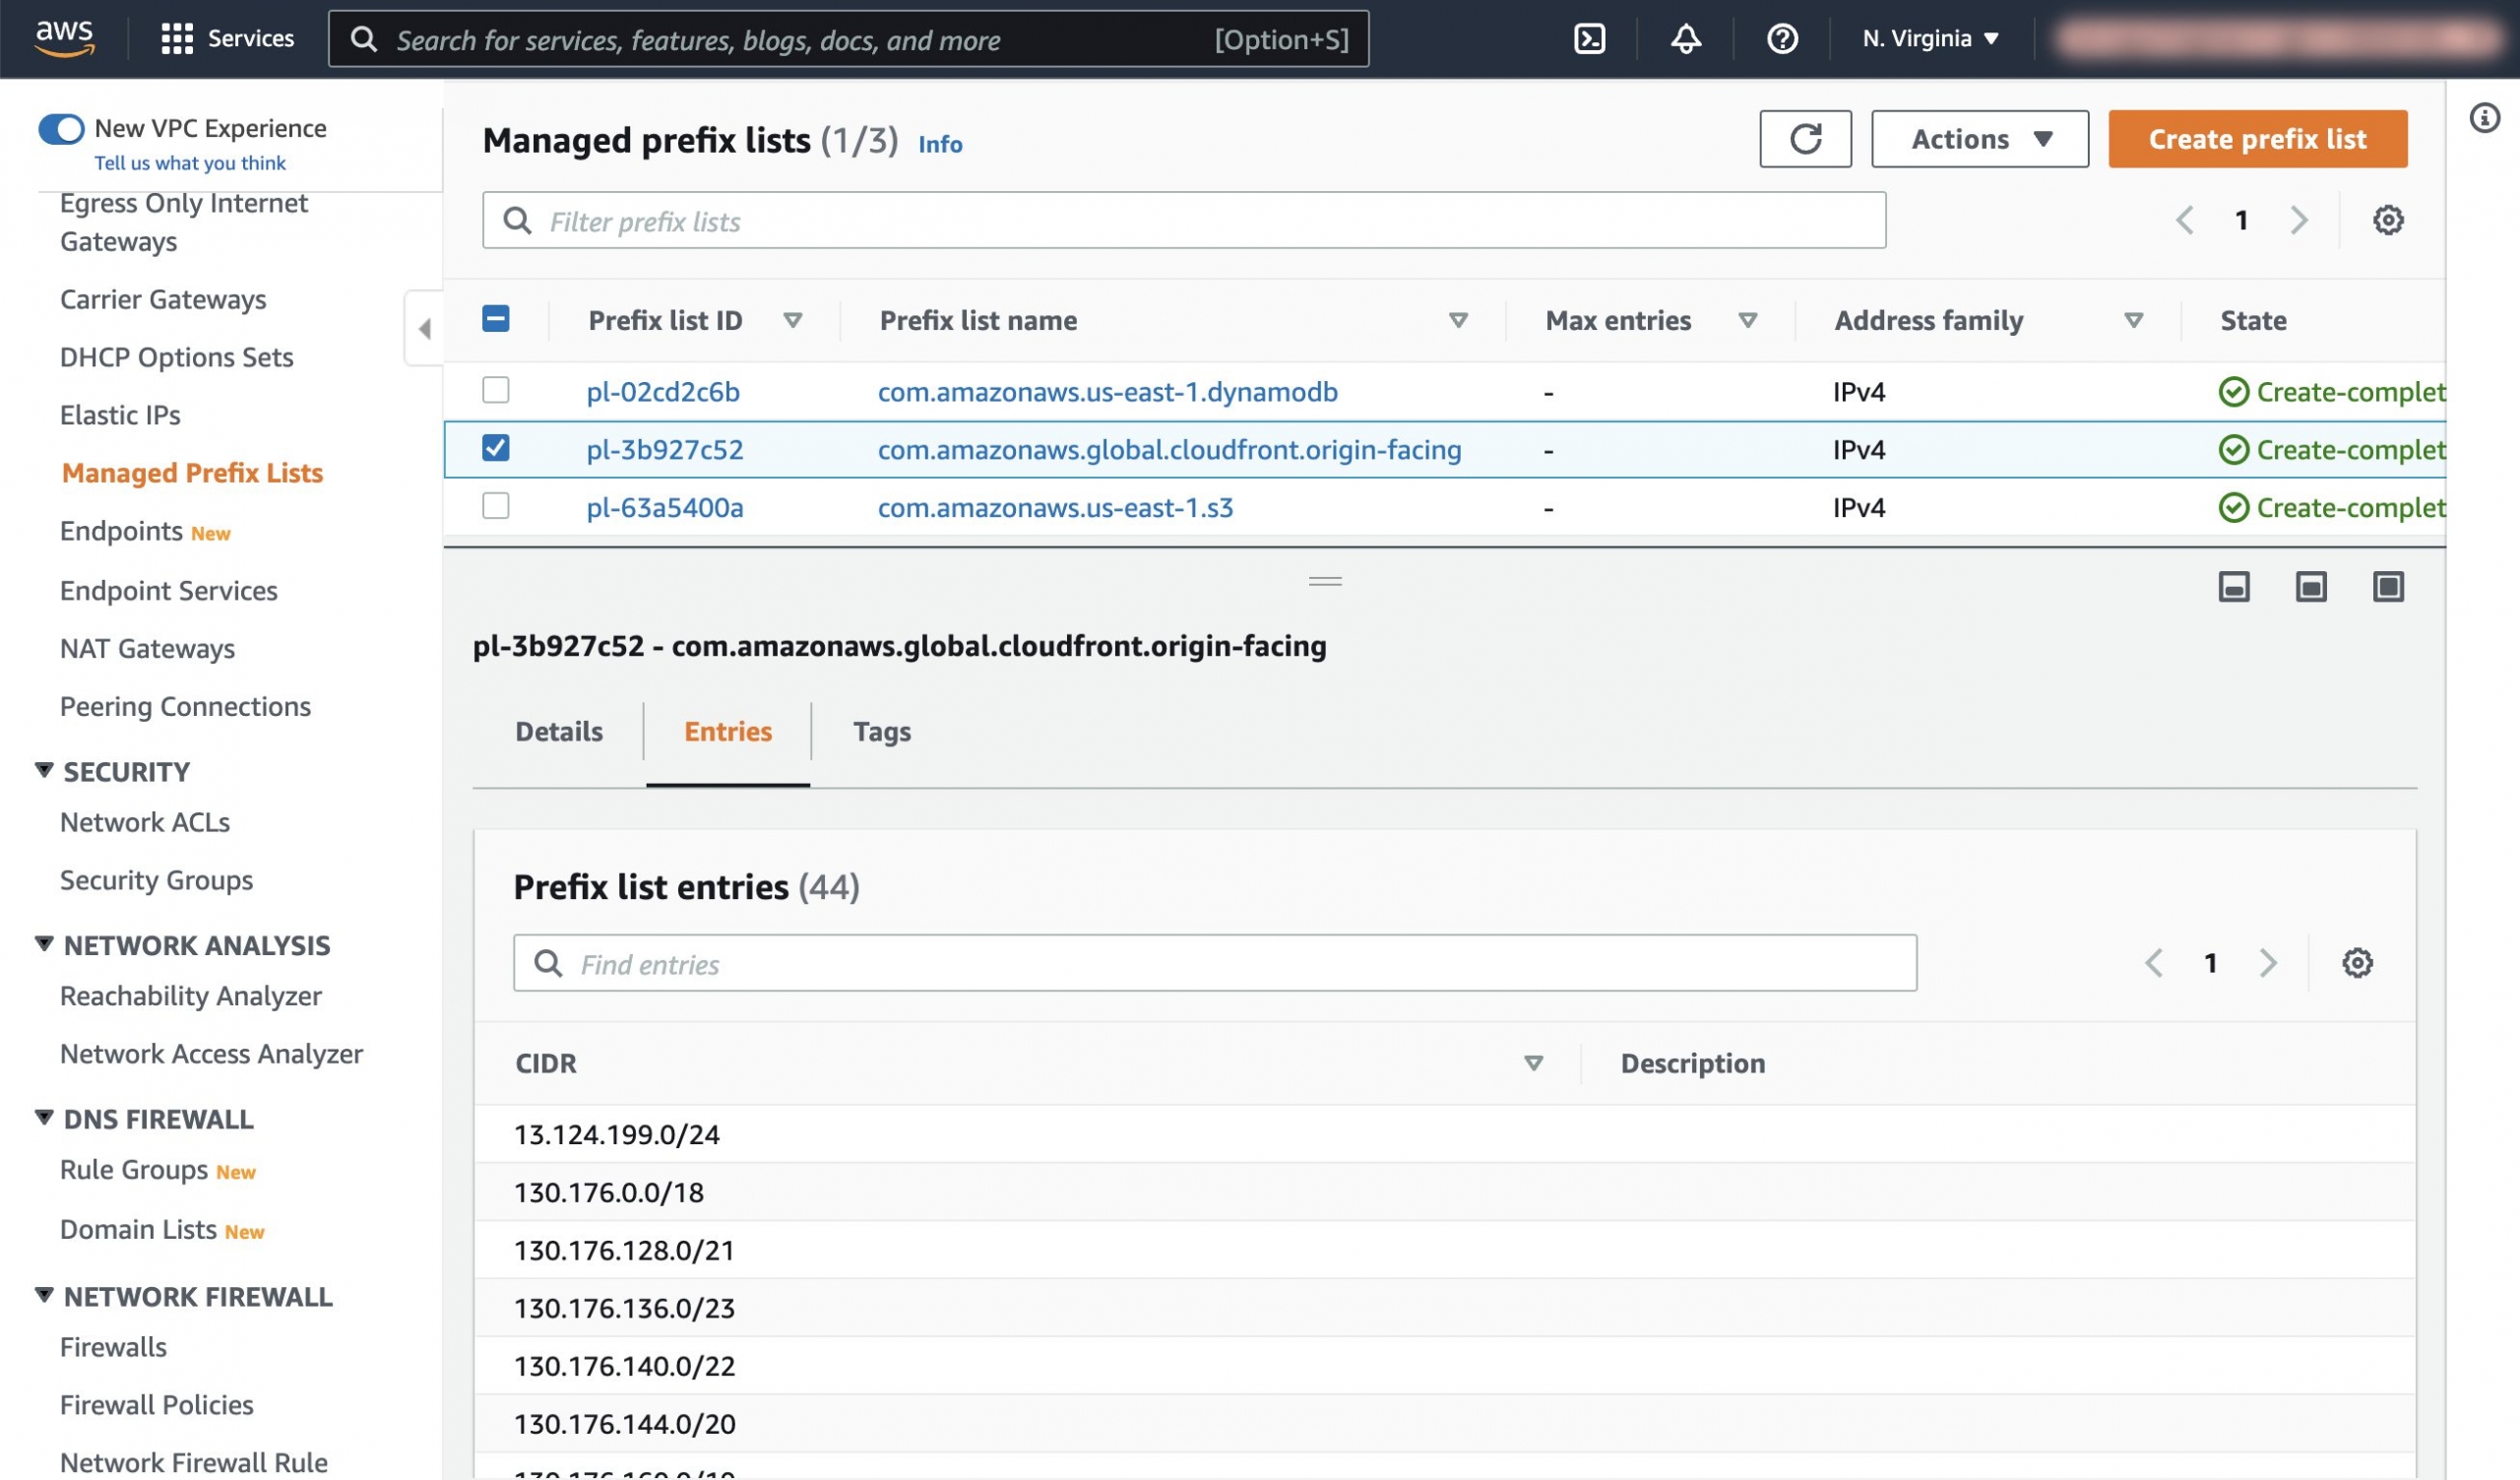Check the pl-63a5400a row checkbox
Screen dimensions: 2520x1480
[495, 505]
